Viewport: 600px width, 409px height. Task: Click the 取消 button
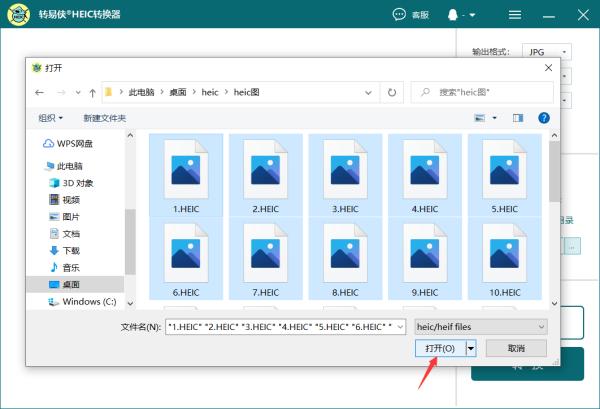pos(516,348)
